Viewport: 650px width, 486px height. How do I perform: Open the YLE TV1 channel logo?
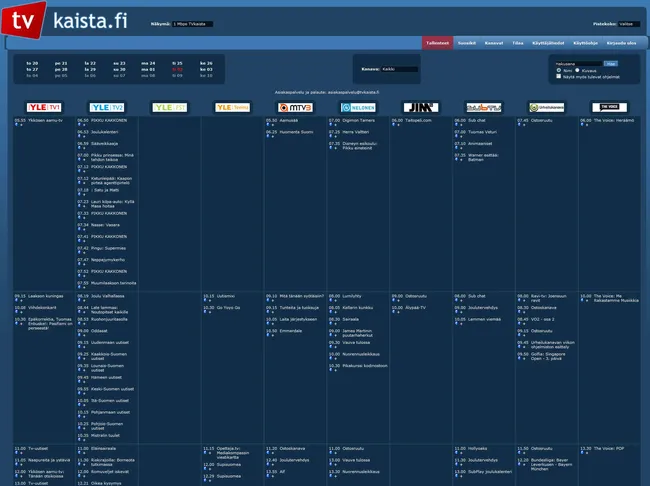coord(44,107)
